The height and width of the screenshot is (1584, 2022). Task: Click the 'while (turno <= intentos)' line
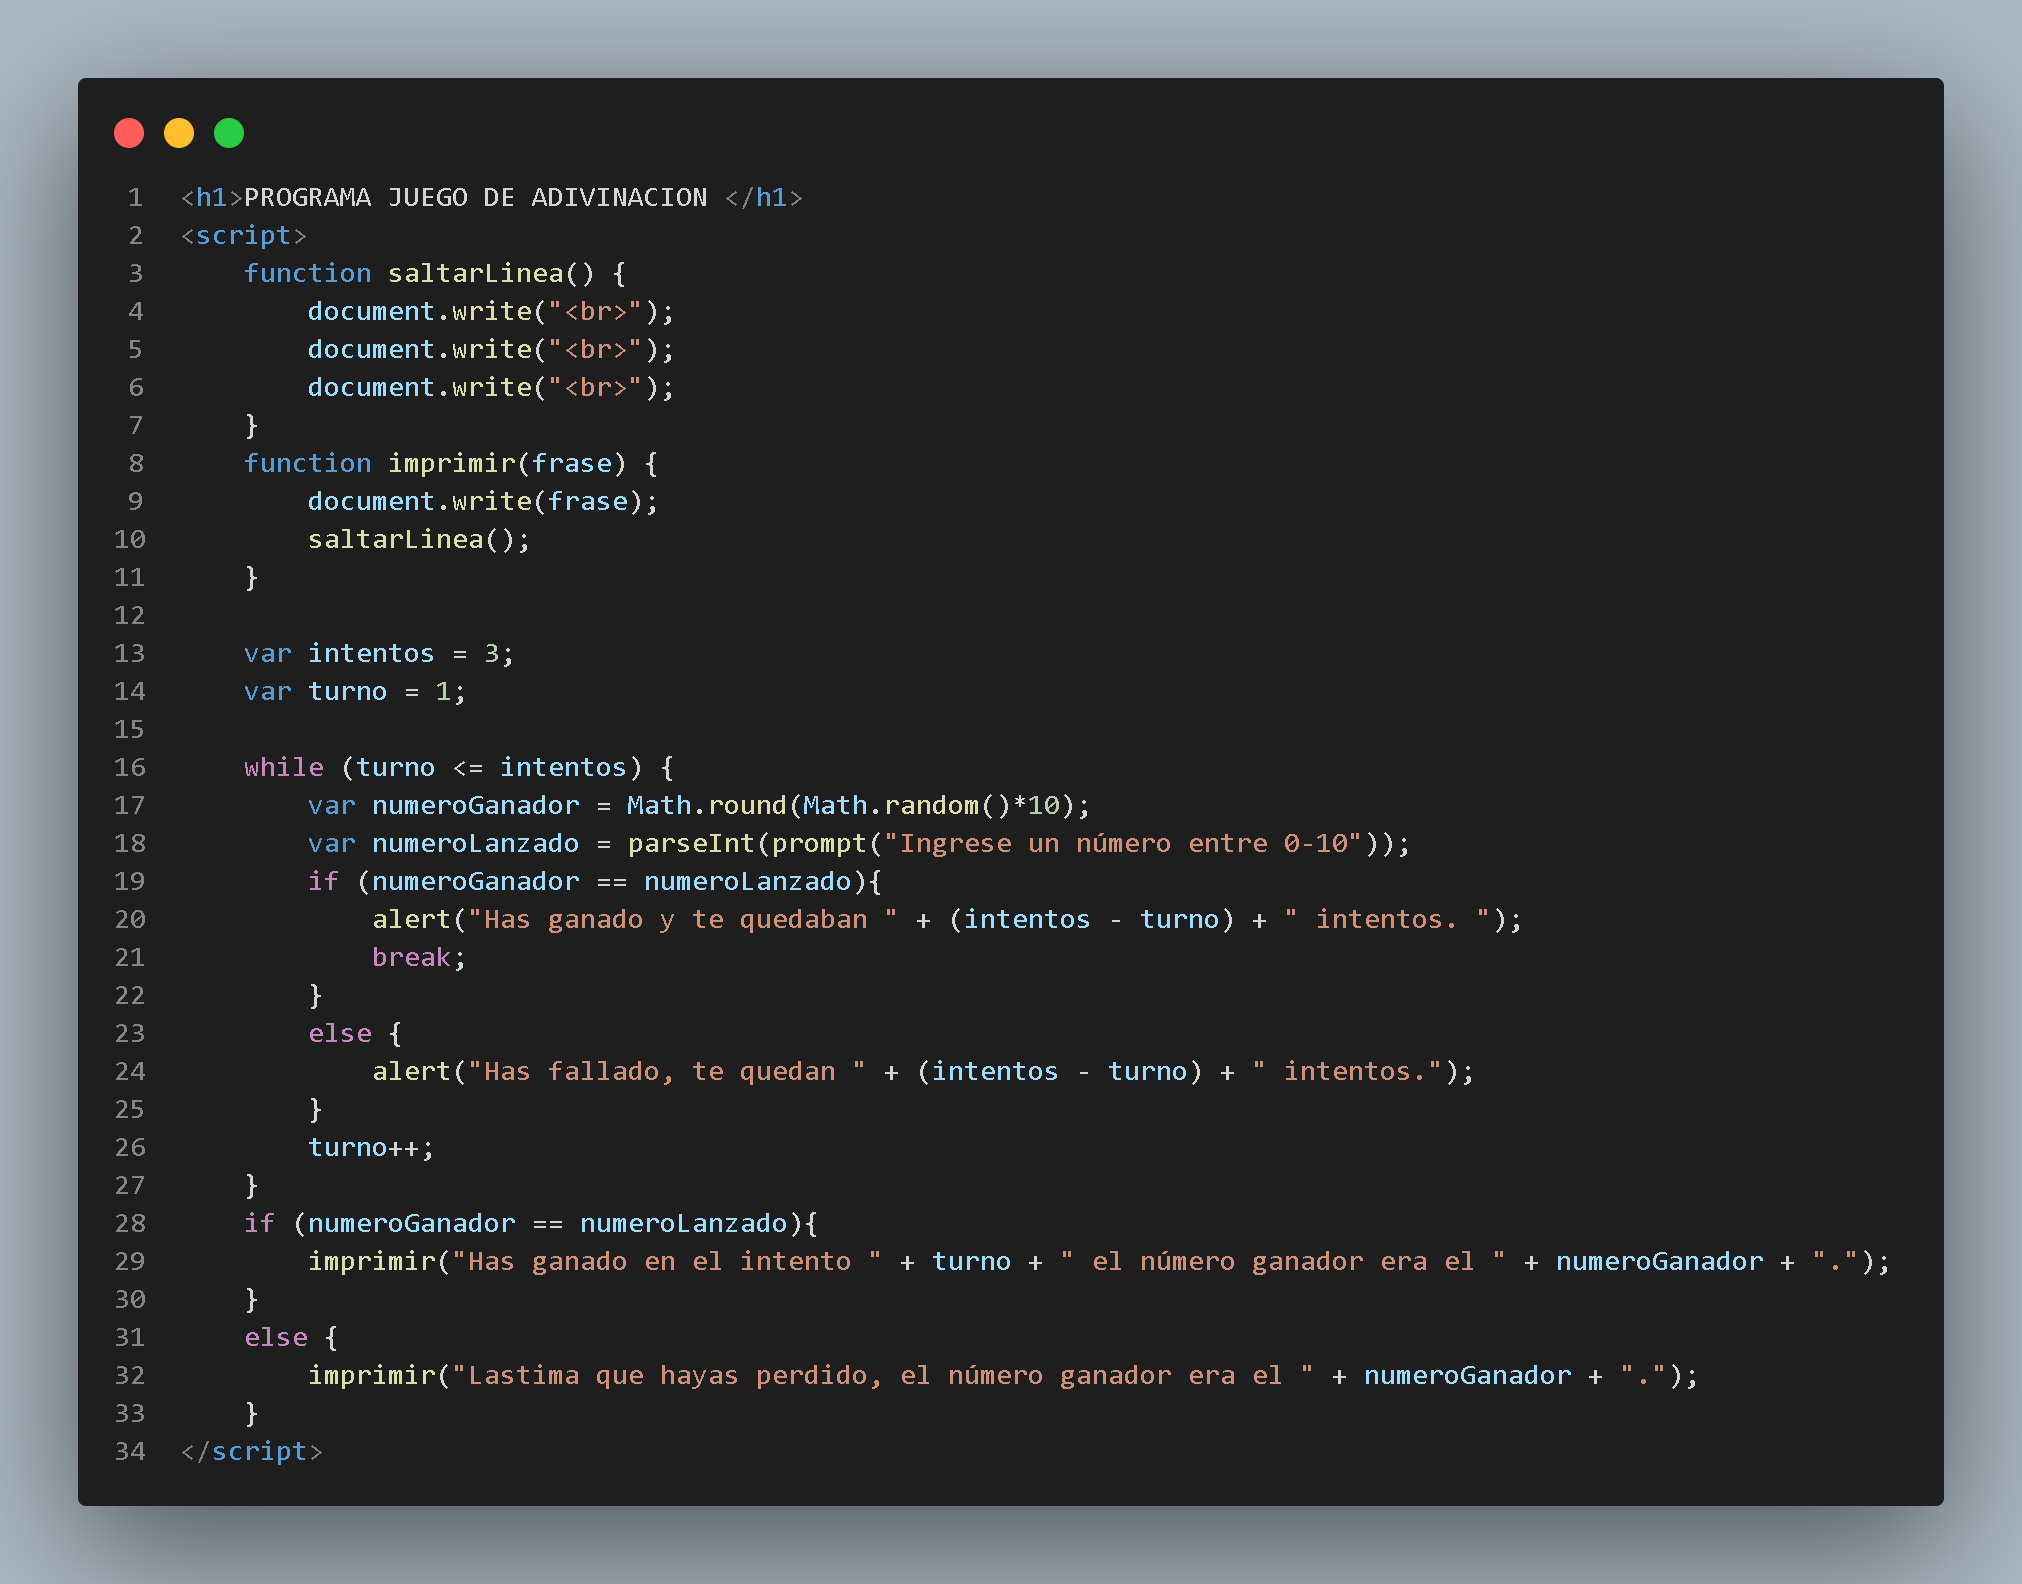(459, 767)
